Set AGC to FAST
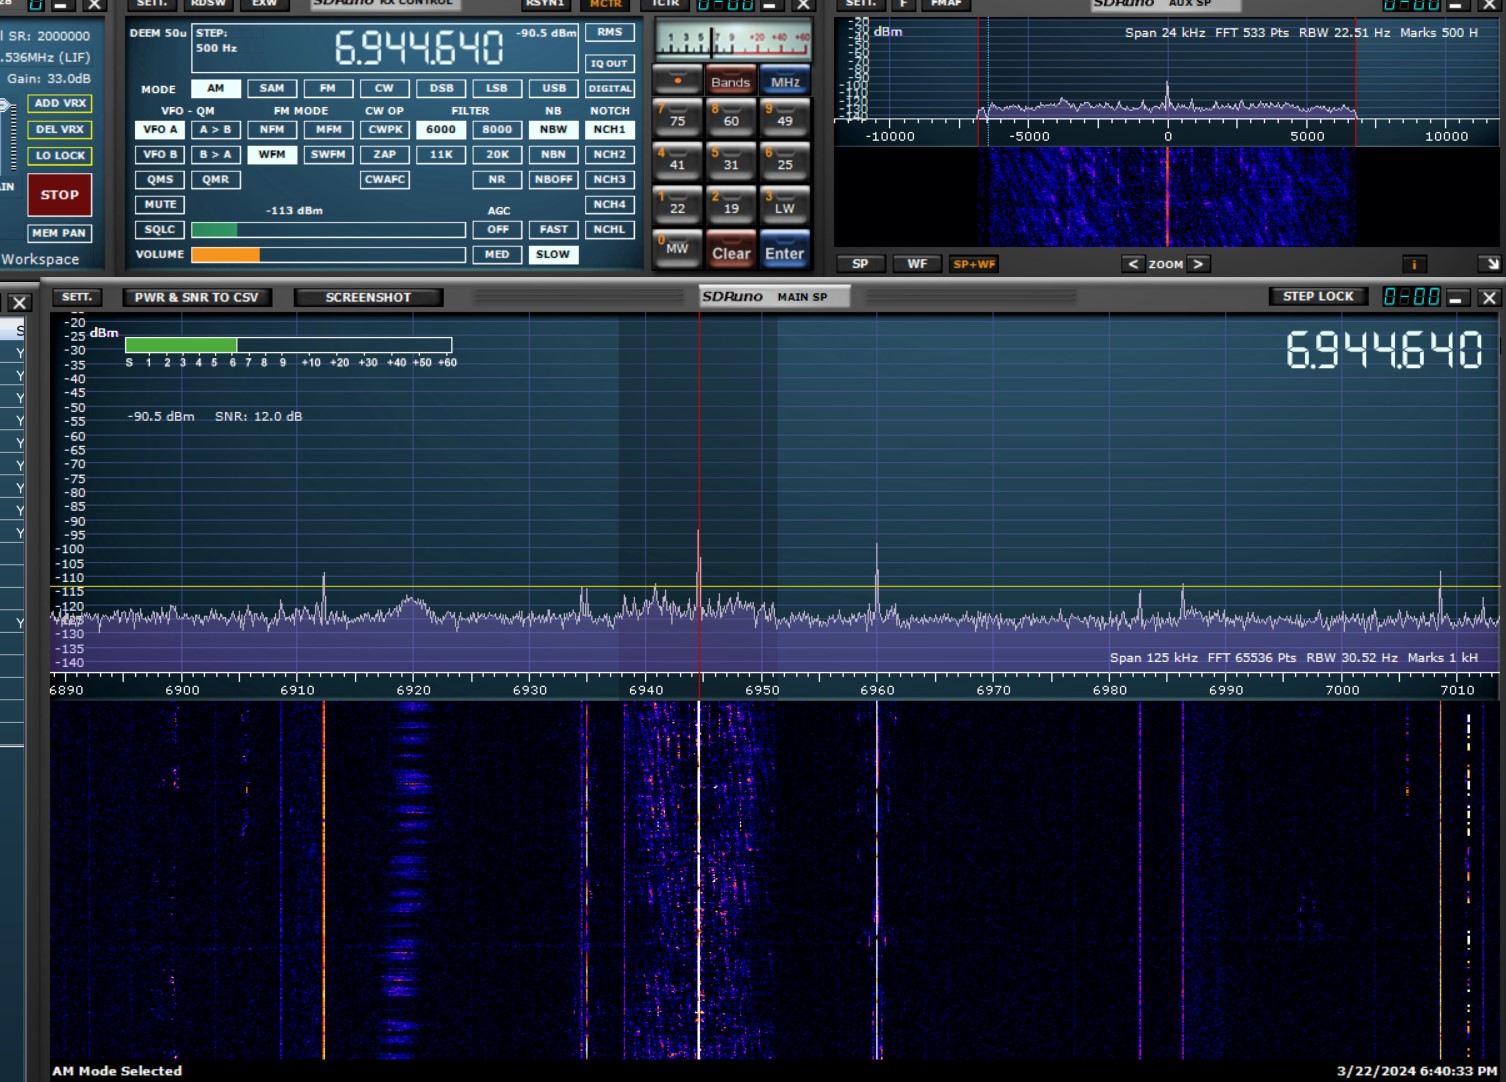Screen dimensions: 1506x1082 point(553,229)
